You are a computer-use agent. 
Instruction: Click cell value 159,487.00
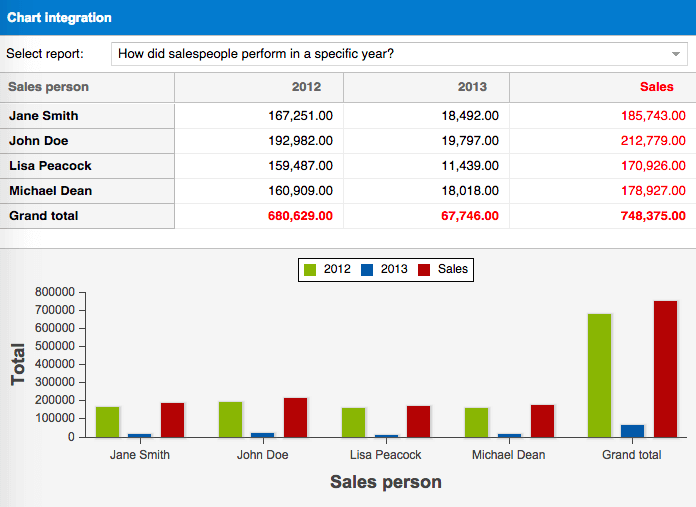coord(301,166)
